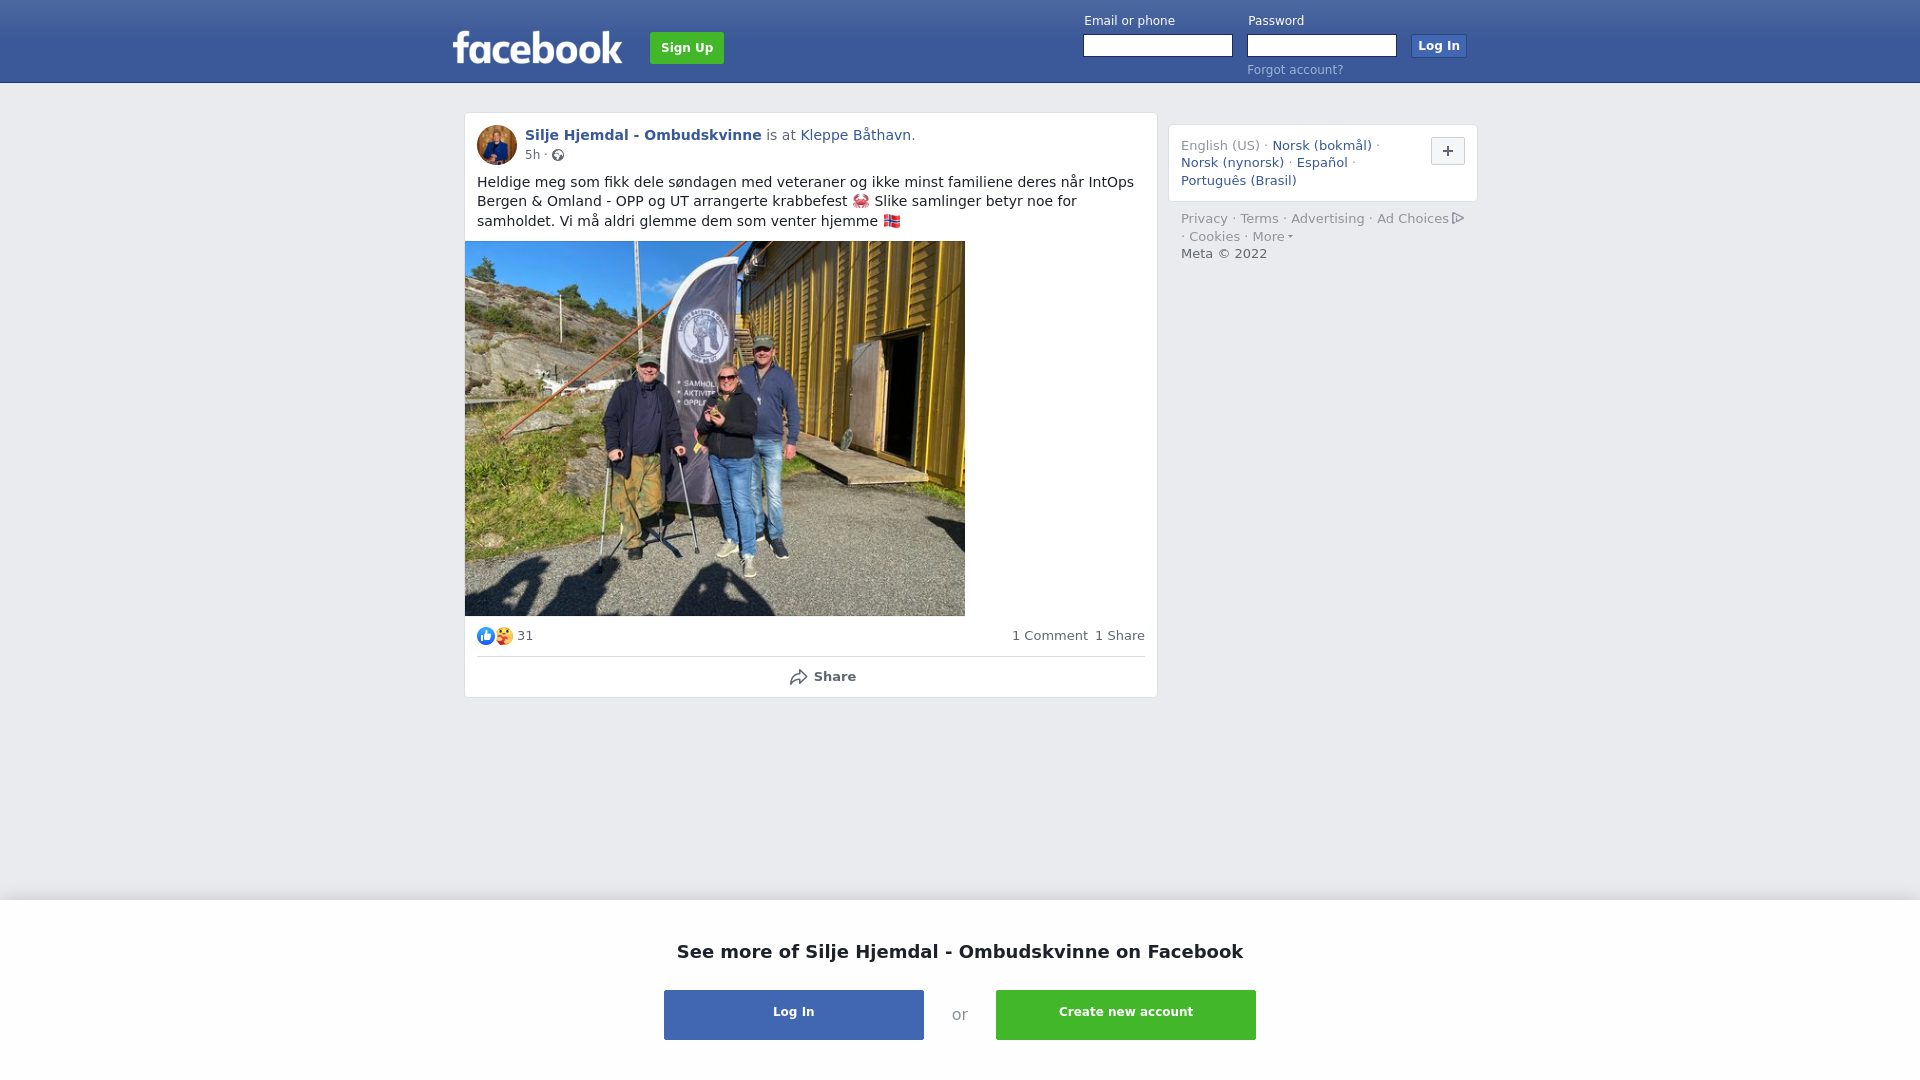Click the top Log In button

coord(1439,46)
